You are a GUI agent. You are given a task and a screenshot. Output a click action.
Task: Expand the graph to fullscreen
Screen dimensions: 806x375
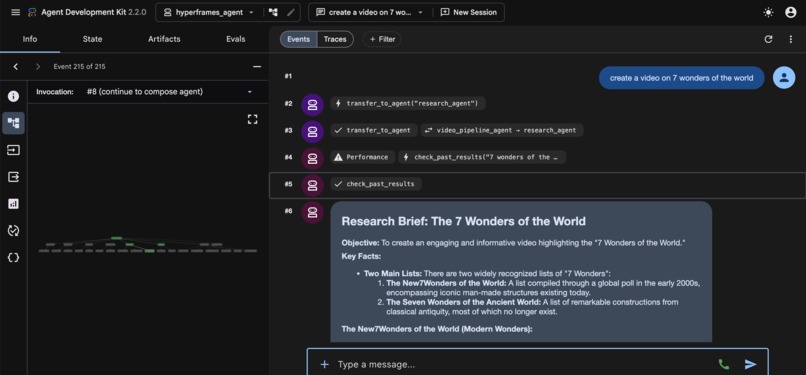(x=252, y=119)
